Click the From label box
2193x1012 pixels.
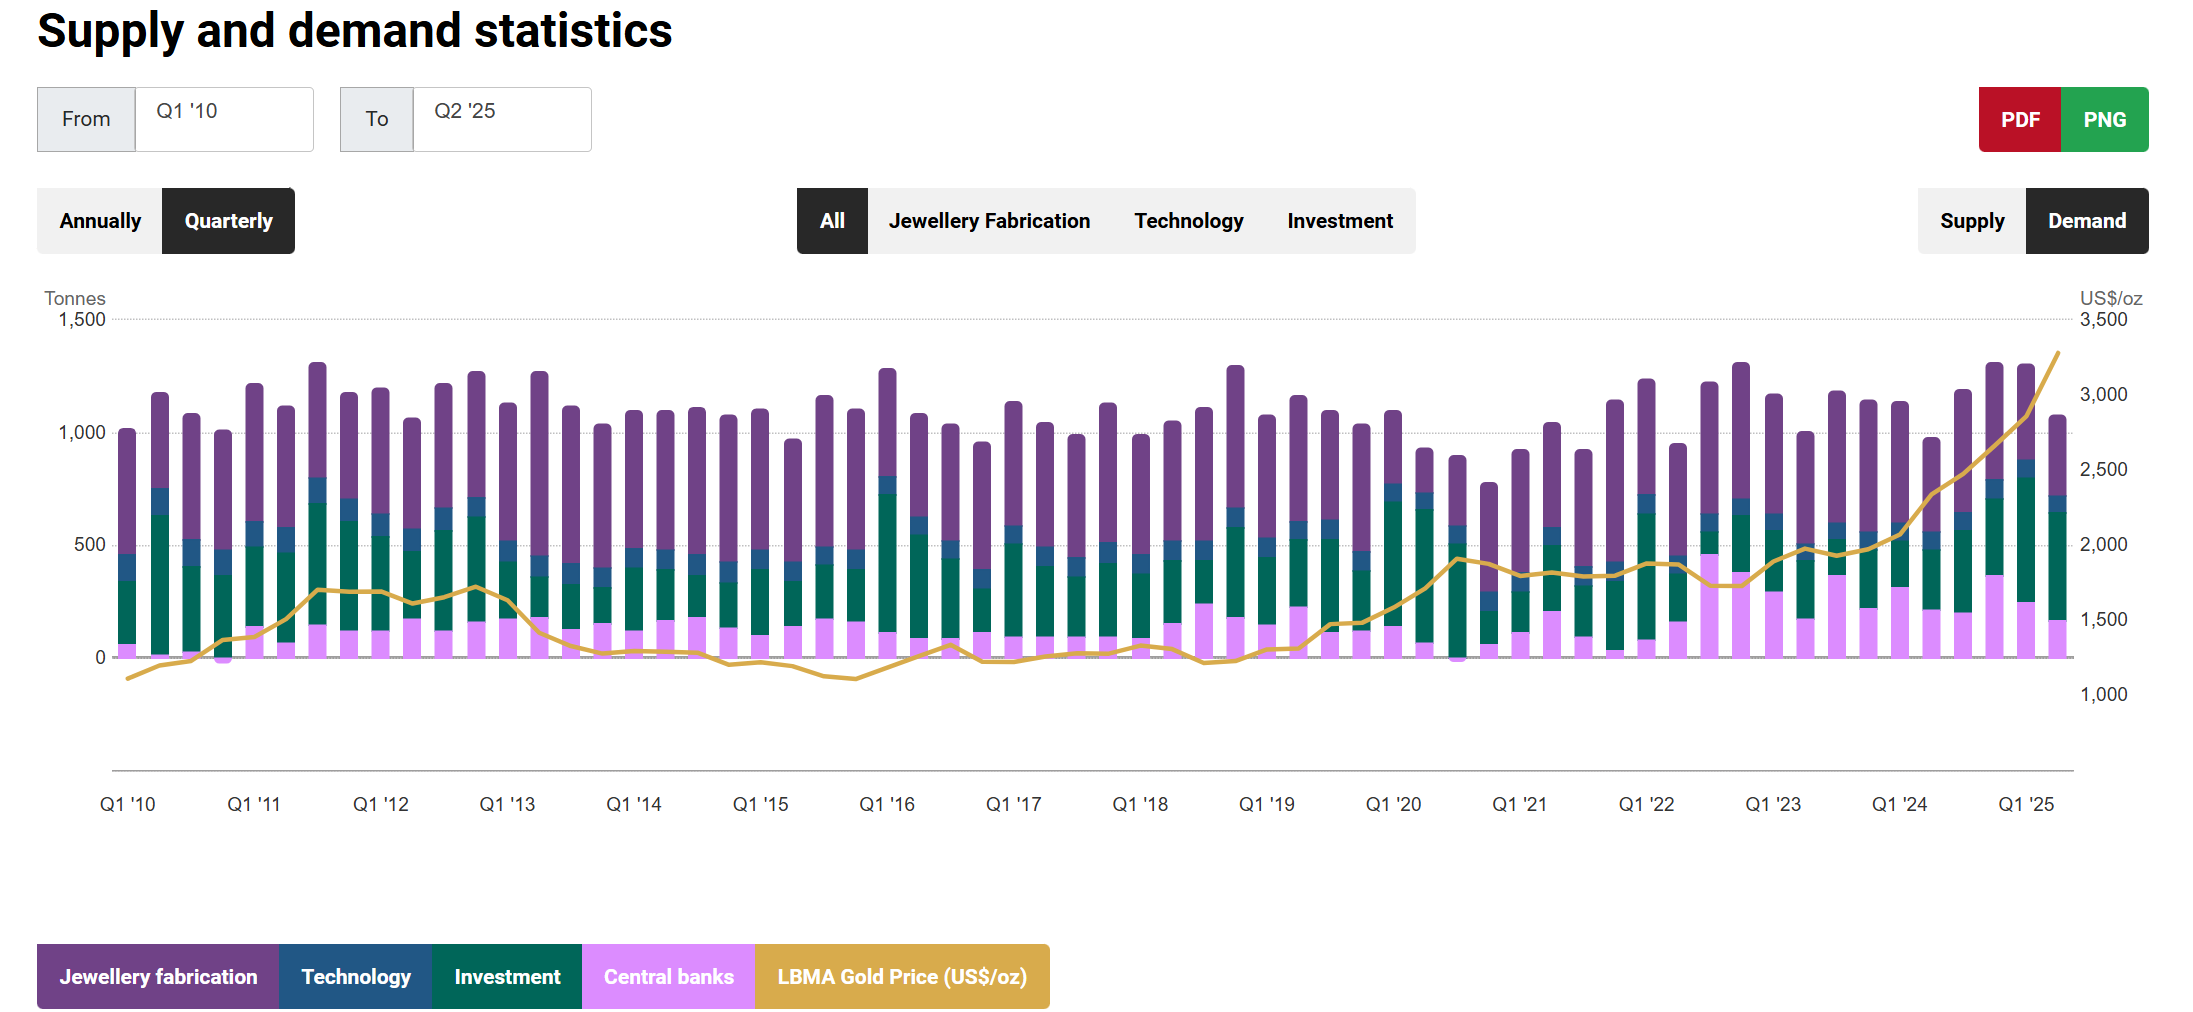(86, 119)
